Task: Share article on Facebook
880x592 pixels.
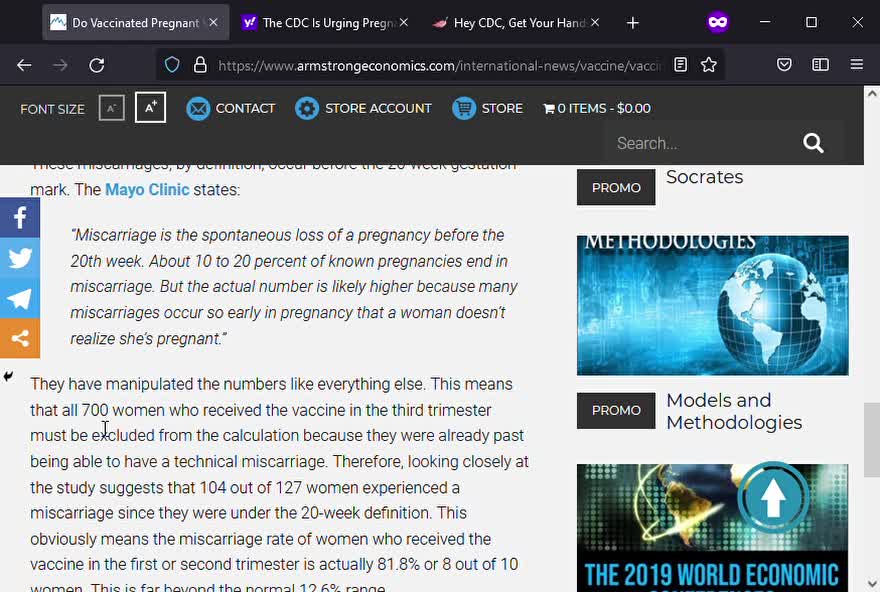Action: tap(20, 217)
